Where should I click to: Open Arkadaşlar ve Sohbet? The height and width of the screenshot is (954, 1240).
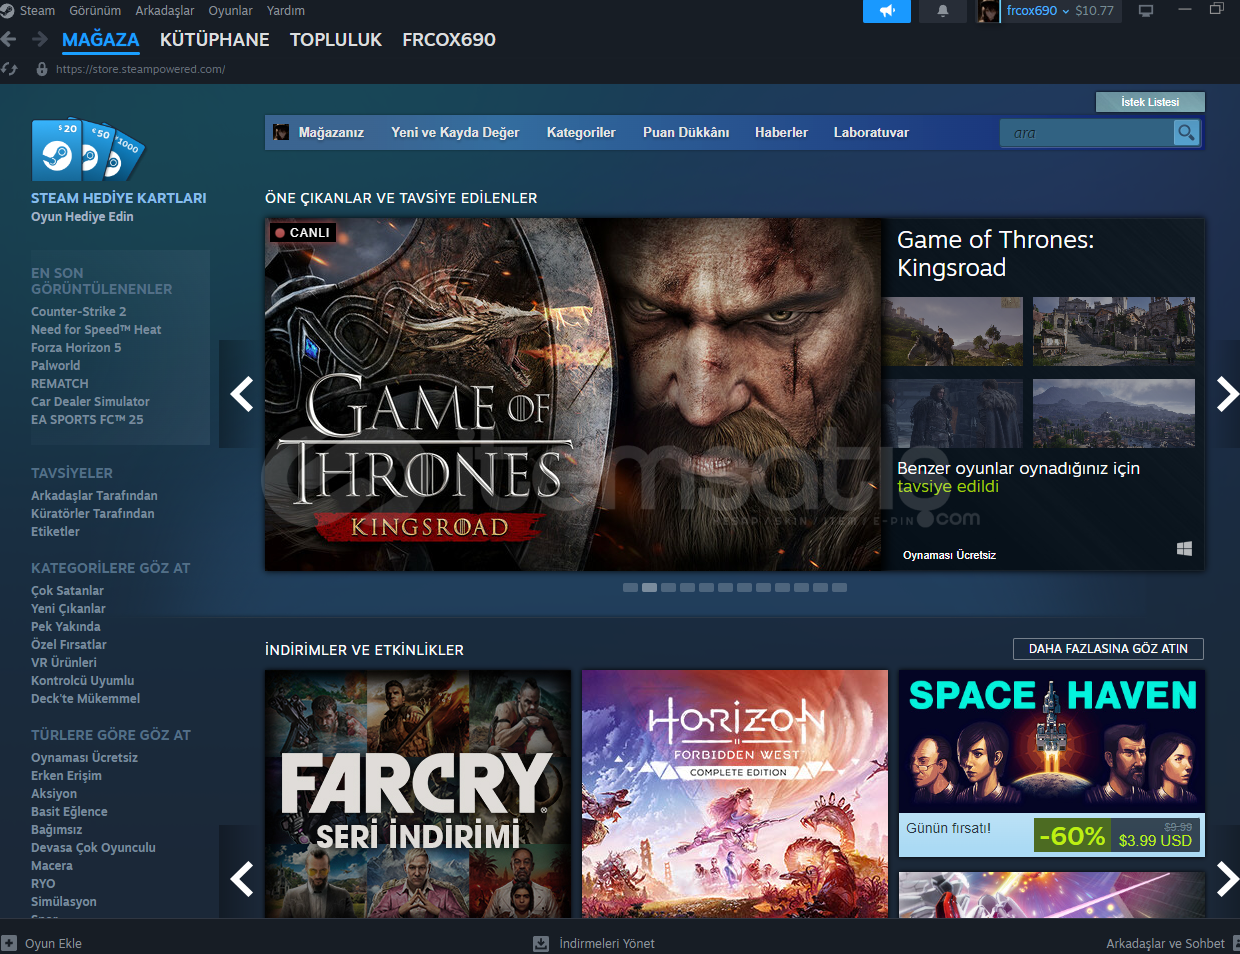(x=1165, y=943)
